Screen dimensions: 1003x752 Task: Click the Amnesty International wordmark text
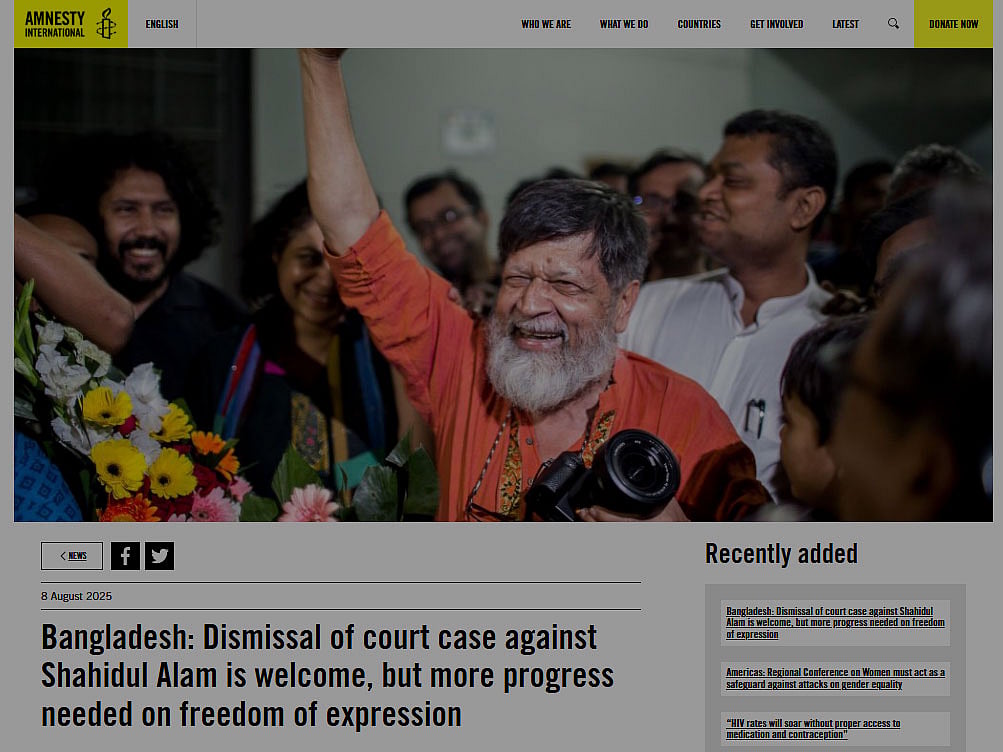click(55, 24)
